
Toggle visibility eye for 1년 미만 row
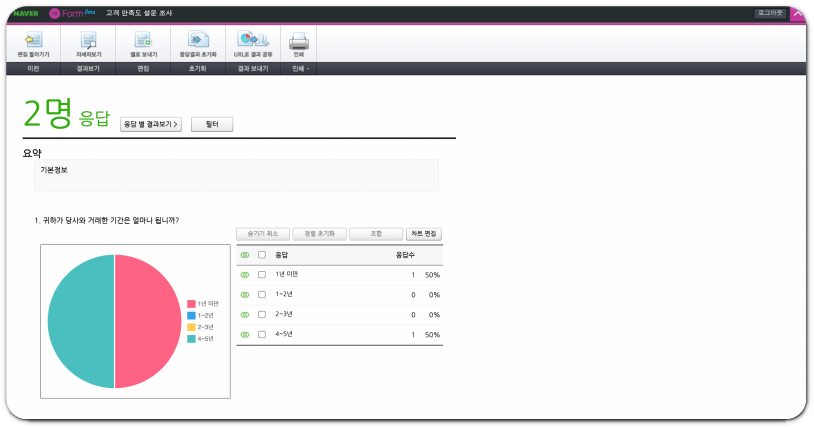coord(245,275)
